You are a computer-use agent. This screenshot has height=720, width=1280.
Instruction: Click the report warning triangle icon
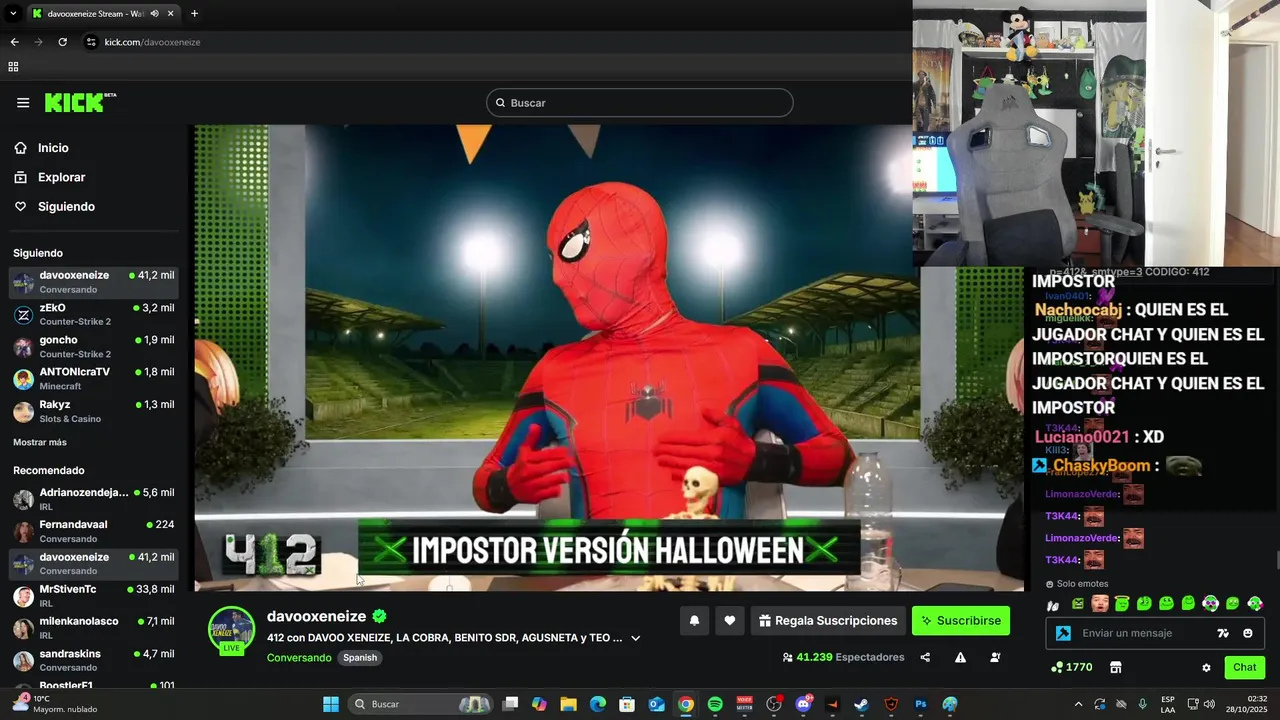960,658
